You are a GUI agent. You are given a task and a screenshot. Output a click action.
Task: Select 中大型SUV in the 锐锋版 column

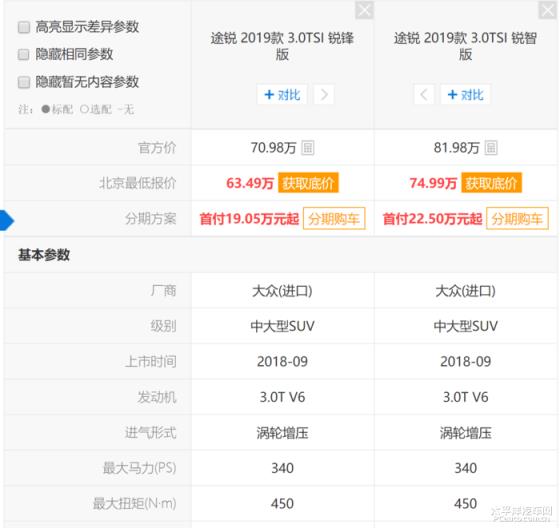click(282, 326)
